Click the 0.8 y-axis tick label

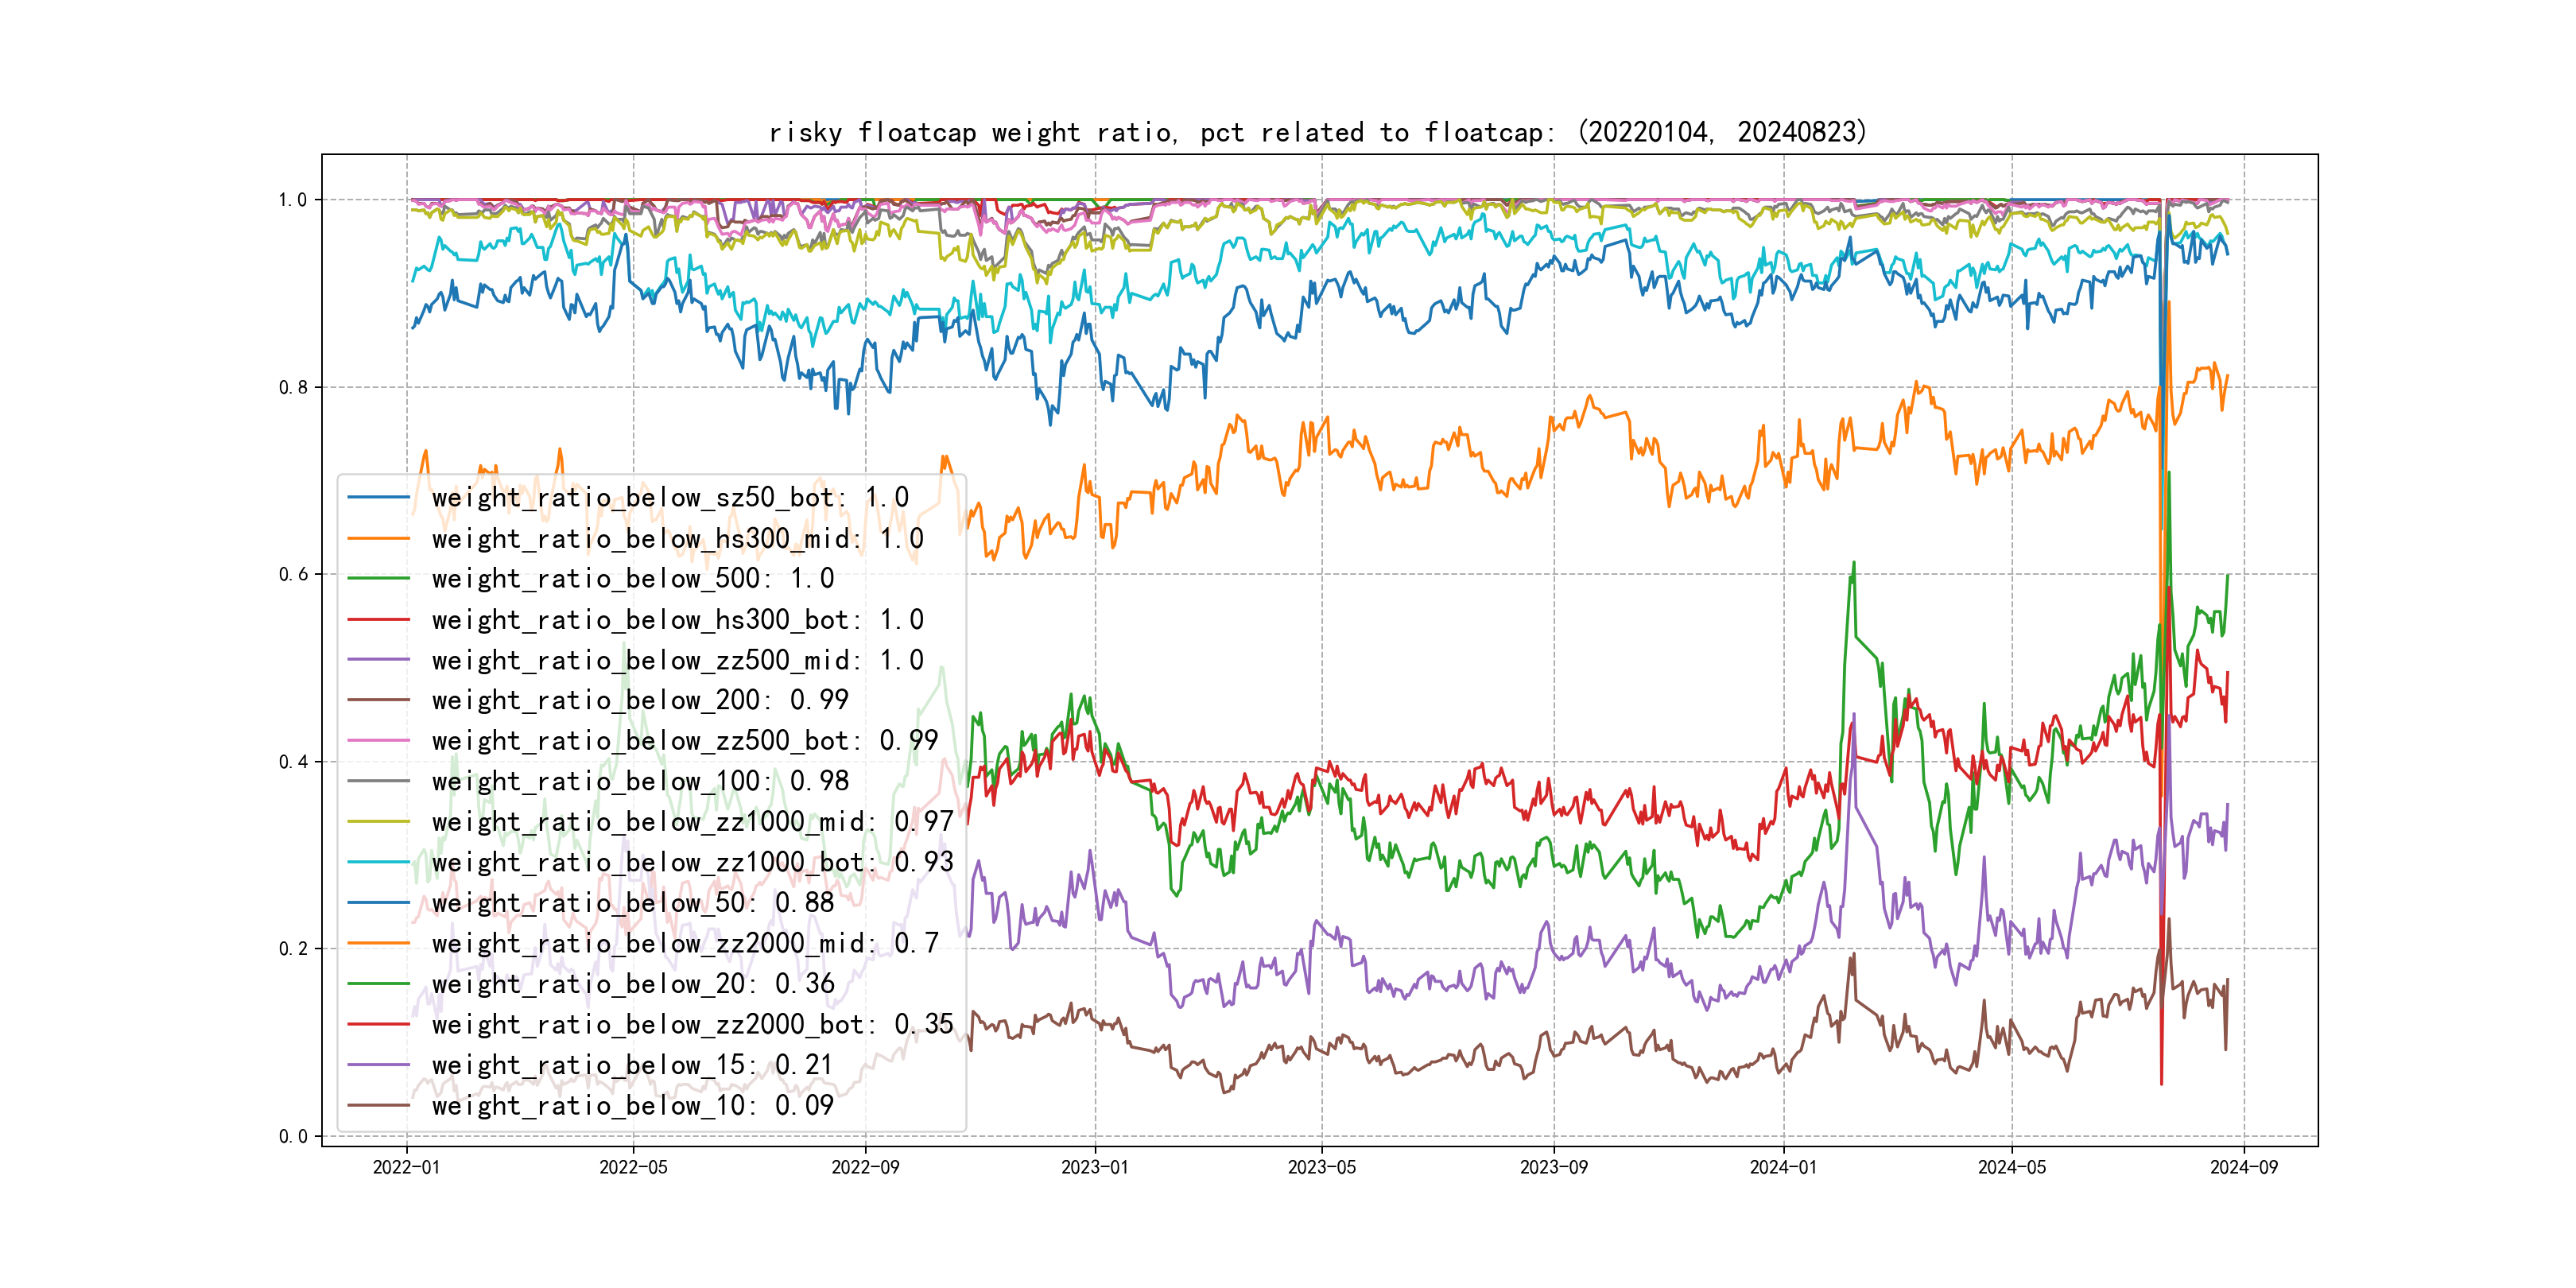click(292, 388)
